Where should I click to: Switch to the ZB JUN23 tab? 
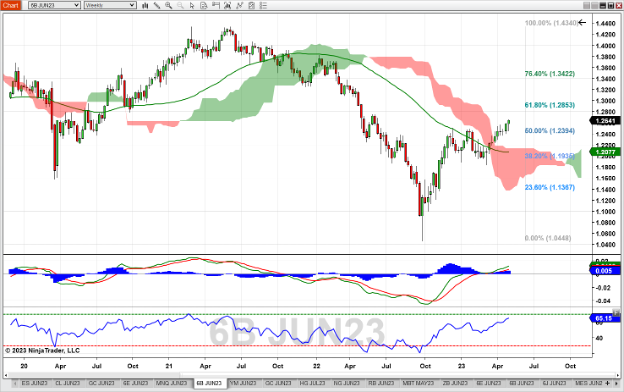(455, 383)
